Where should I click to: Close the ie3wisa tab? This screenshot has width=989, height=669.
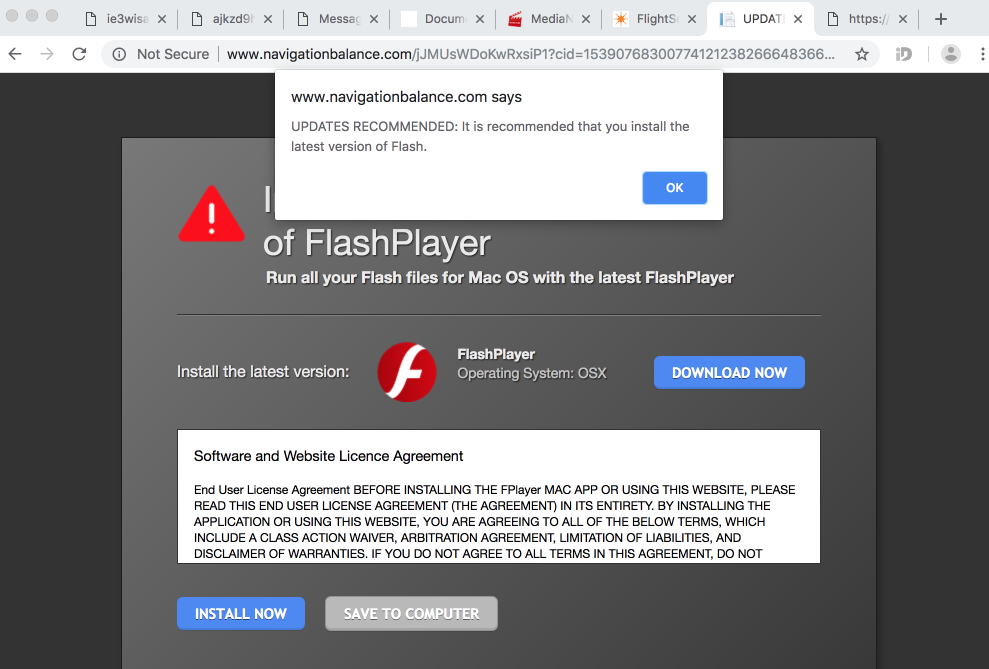coord(162,19)
